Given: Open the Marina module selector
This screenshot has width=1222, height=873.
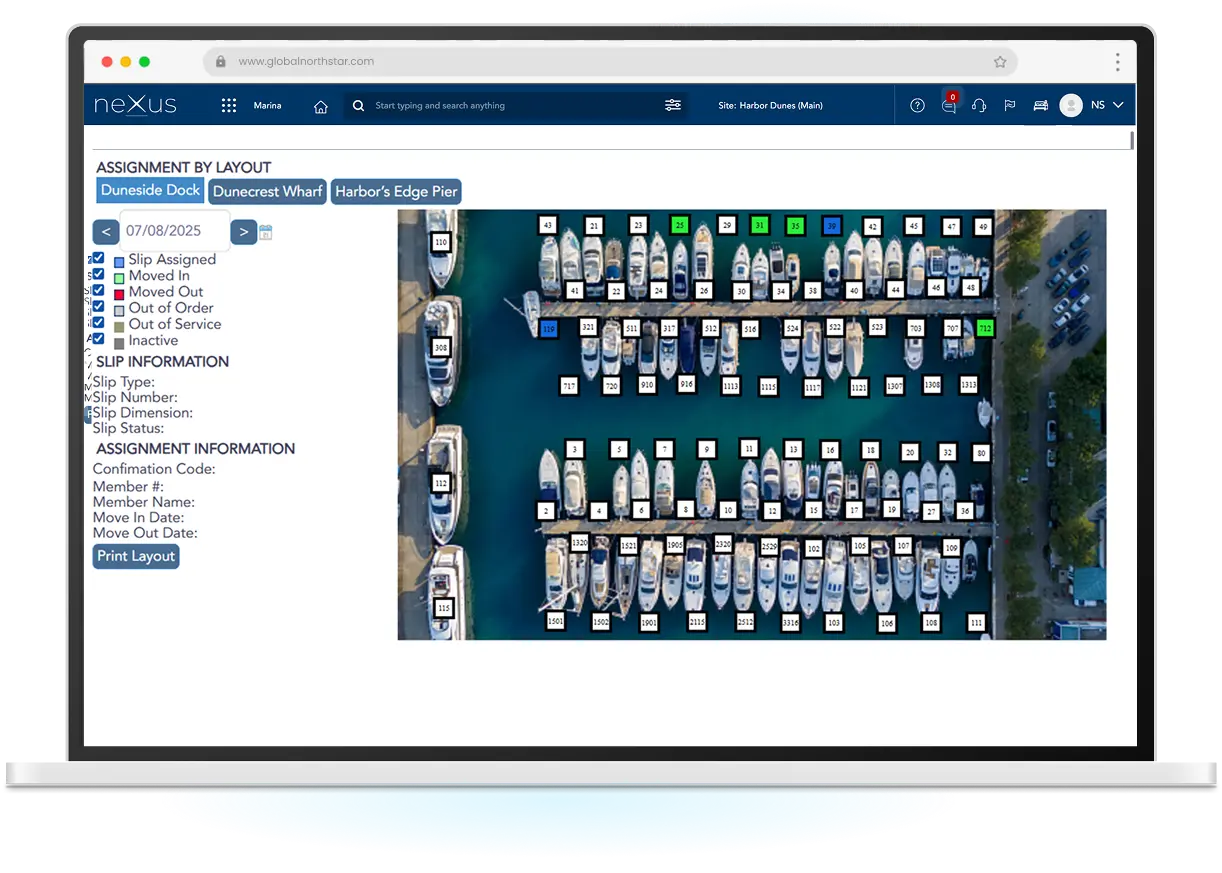Looking at the screenshot, I should point(267,105).
